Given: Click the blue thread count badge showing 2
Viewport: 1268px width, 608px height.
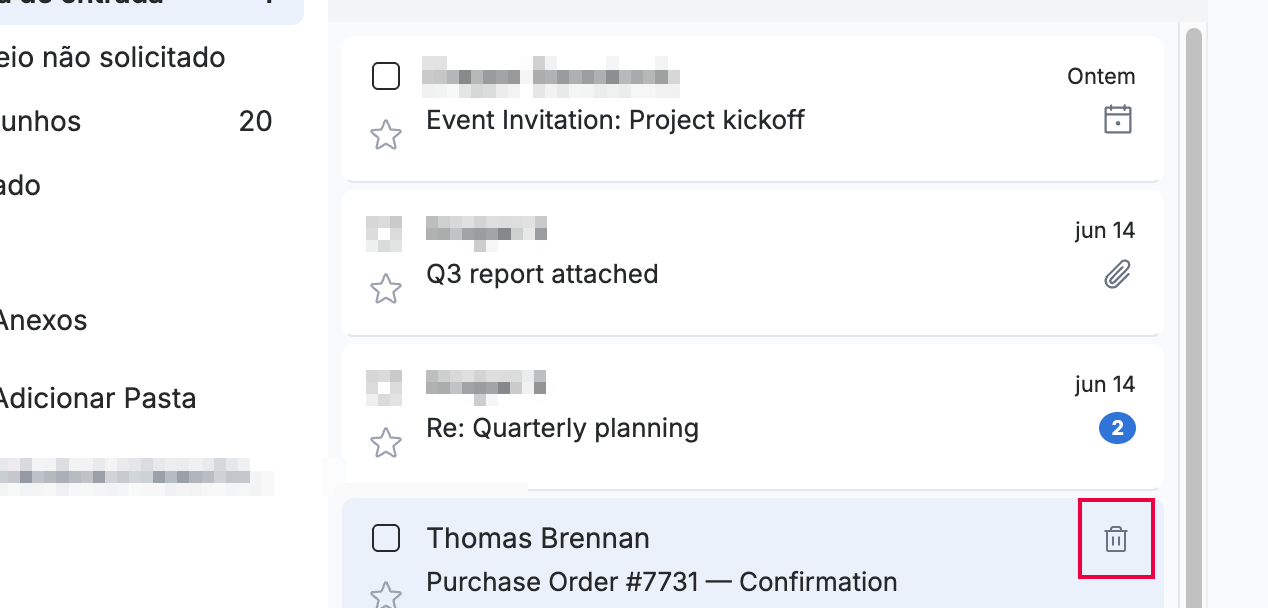Looking at the screenshot, I should click(1117, 429).
